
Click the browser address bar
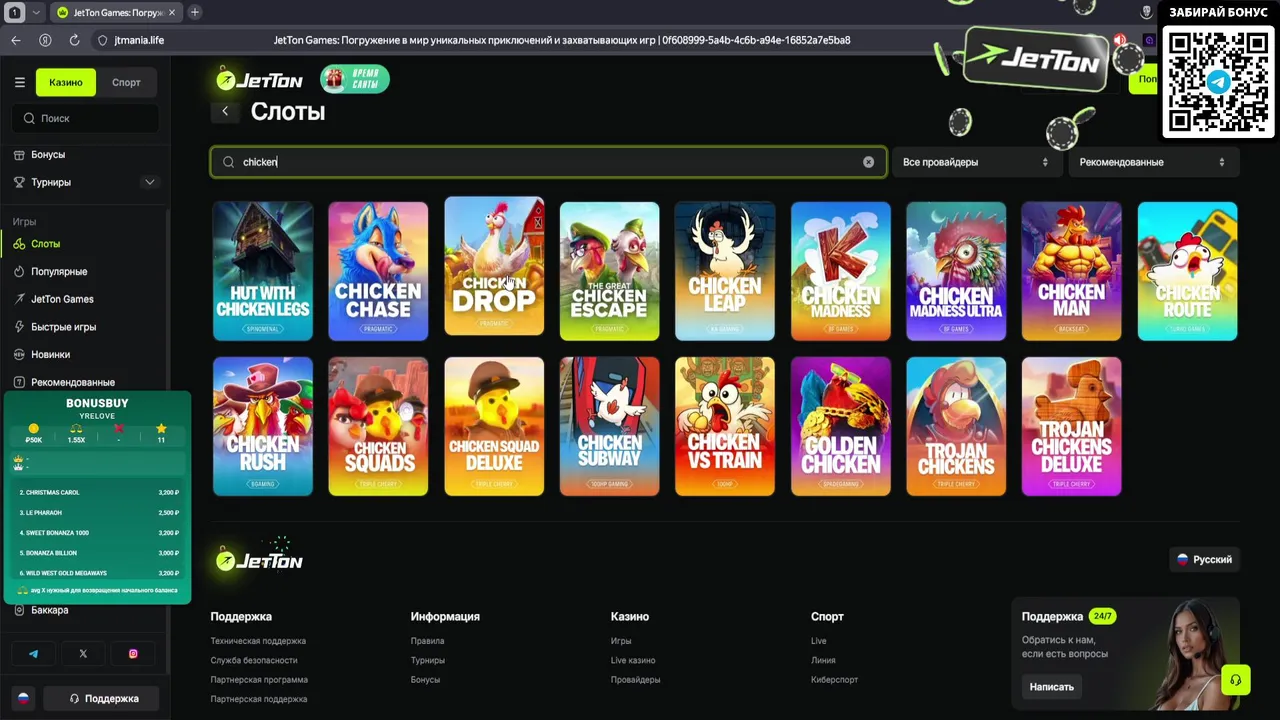click(x=560, y=40)
